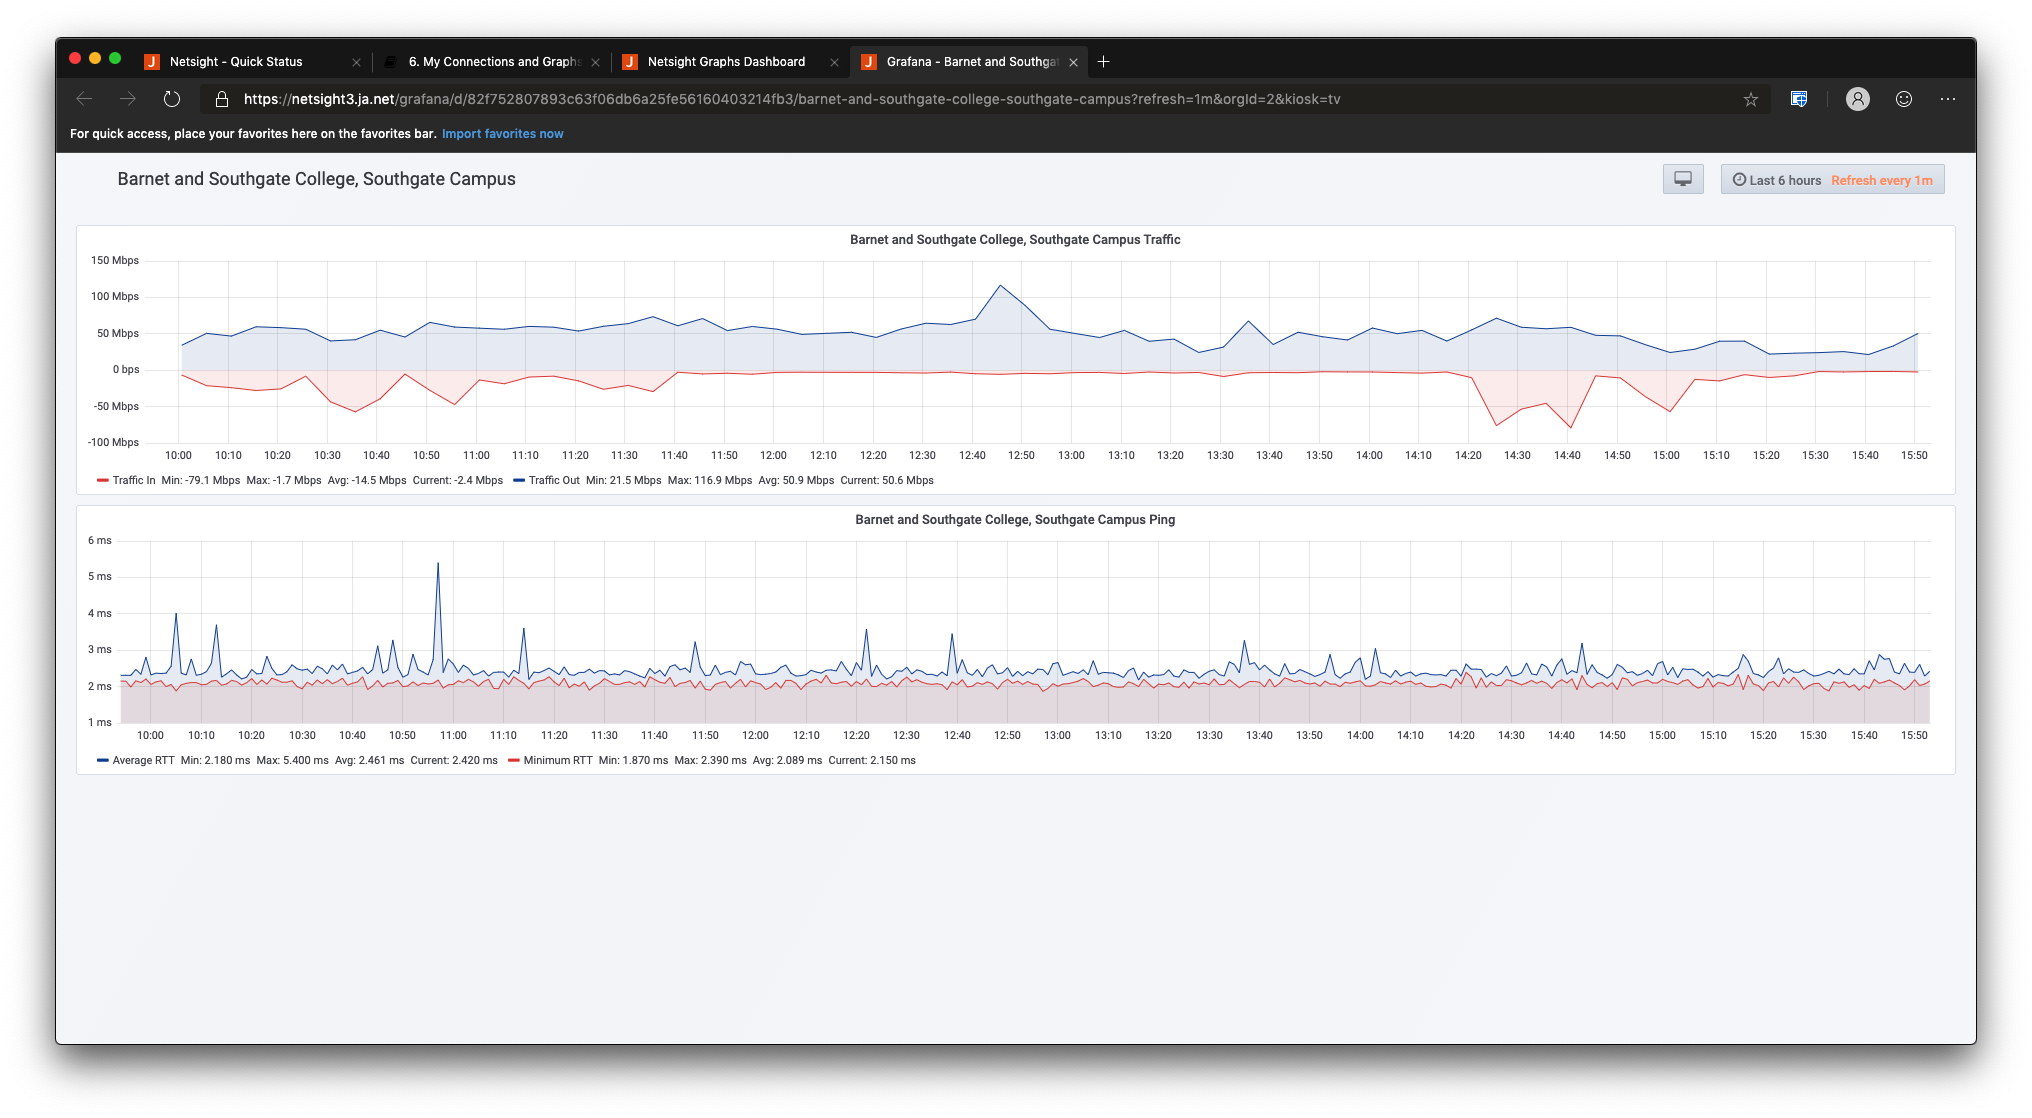The width and height of the screenshot is (2032, 1118).
Task: Switch to Netsight - Quick Status tab
Action: click(236, 62)
